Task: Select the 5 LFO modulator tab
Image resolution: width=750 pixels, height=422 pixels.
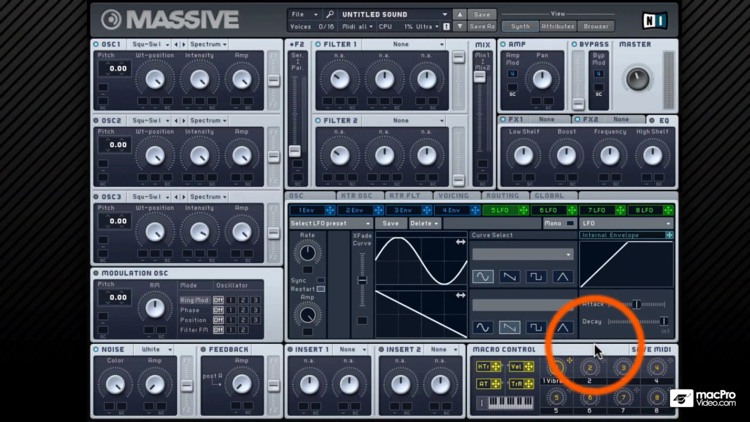Action: click(500, 210)
